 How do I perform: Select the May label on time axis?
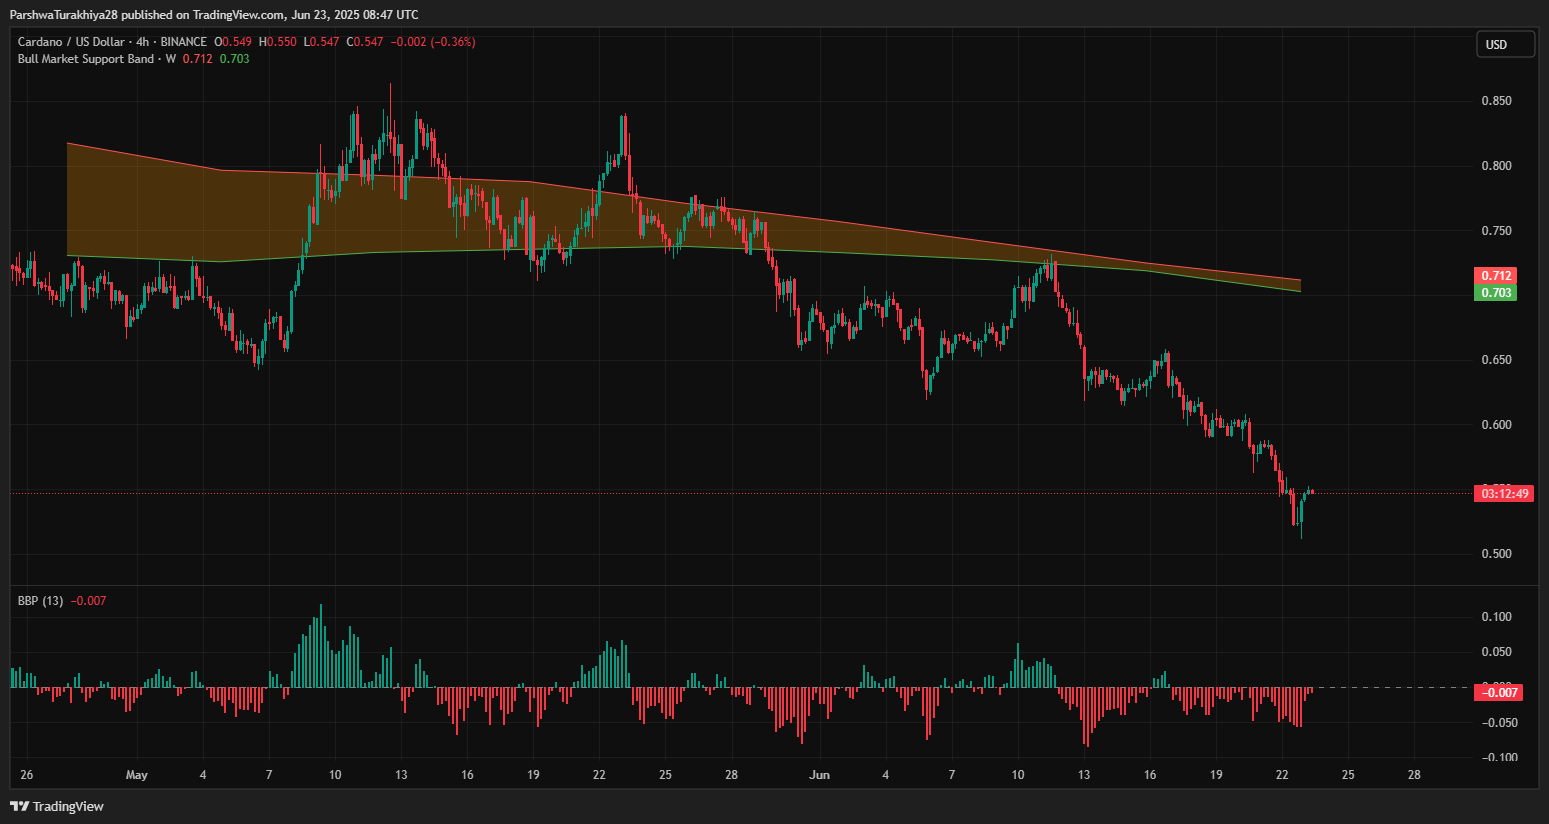tap(137, 775)
